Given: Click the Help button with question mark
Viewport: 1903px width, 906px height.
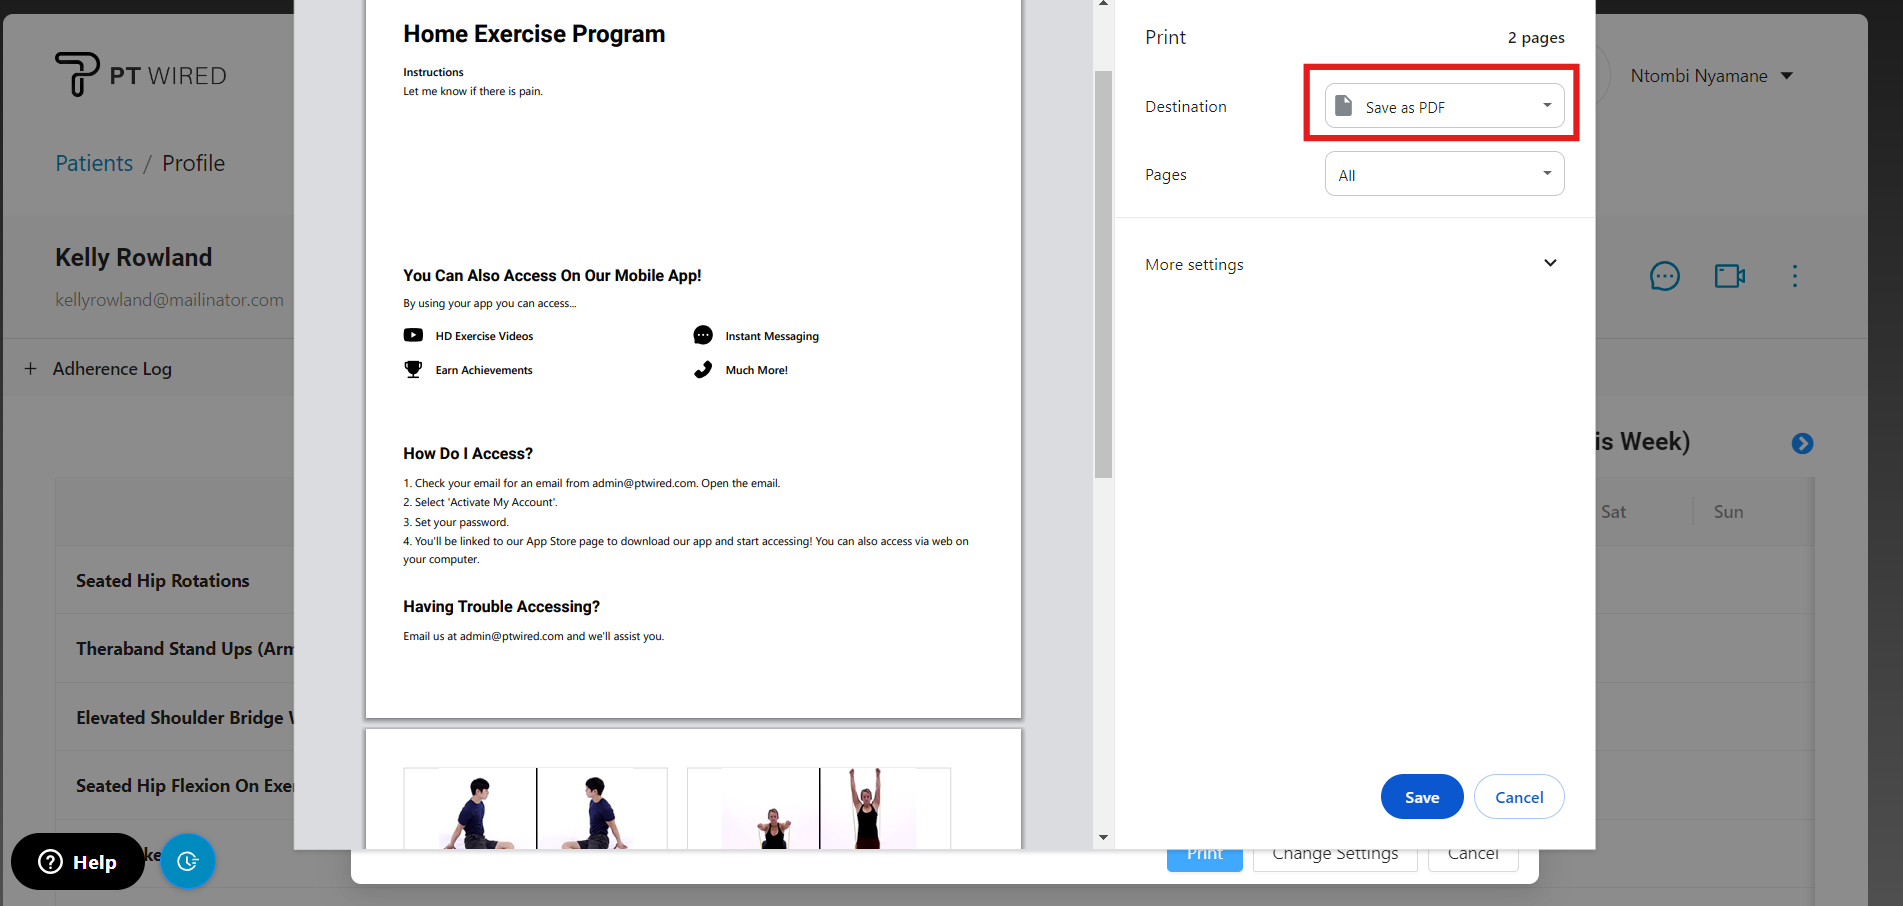Looking at the screenshot, I should click(78, 861).
